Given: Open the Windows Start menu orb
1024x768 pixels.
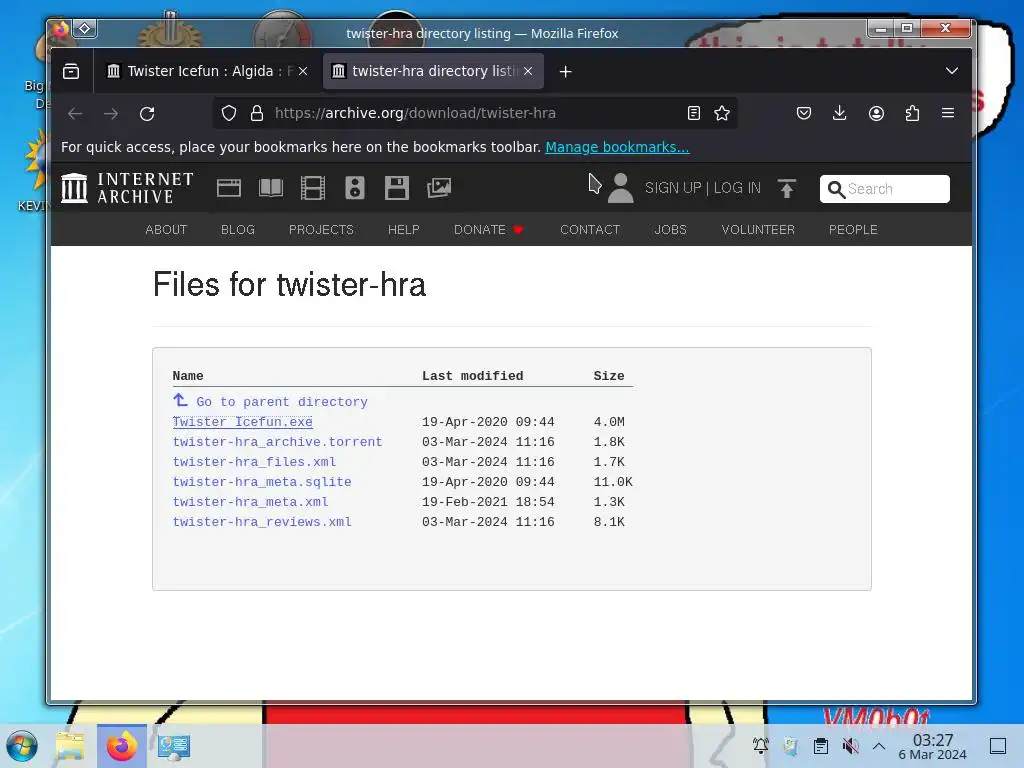Looking at the screenshot, I should pos(22,746).
